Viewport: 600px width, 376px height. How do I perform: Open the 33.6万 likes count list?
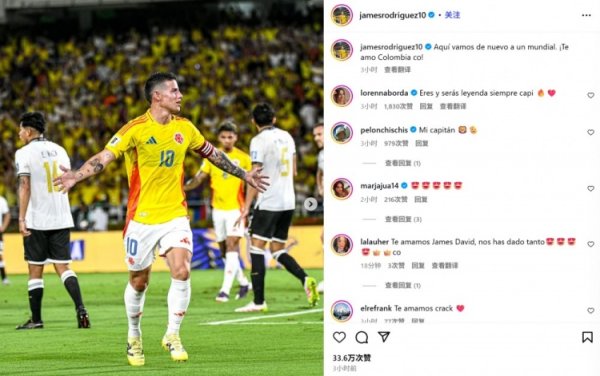pos(352,358)
